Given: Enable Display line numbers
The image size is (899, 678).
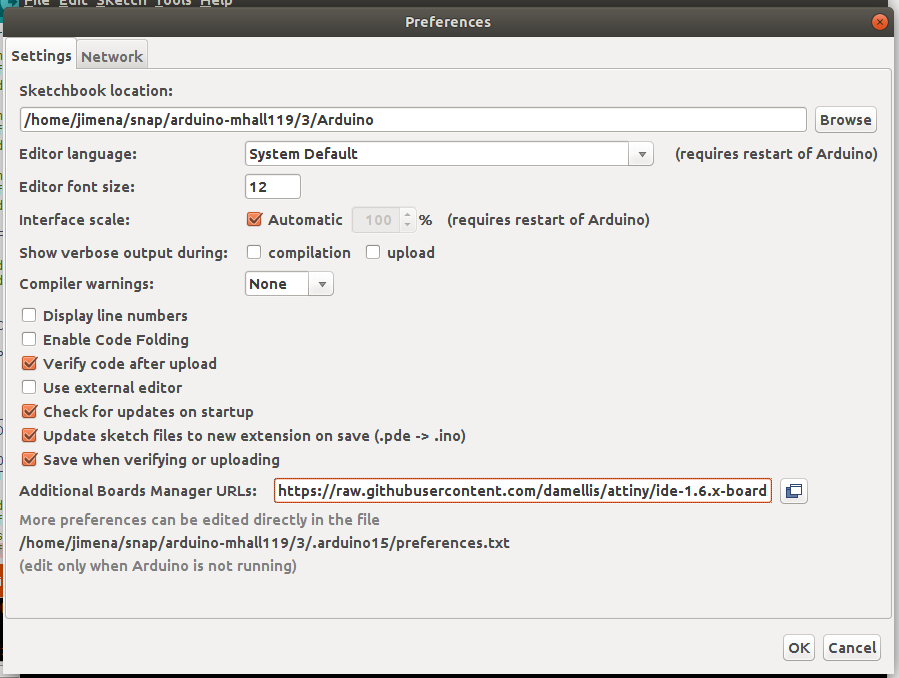Looking at the screenshot, I should pos(29,315).
